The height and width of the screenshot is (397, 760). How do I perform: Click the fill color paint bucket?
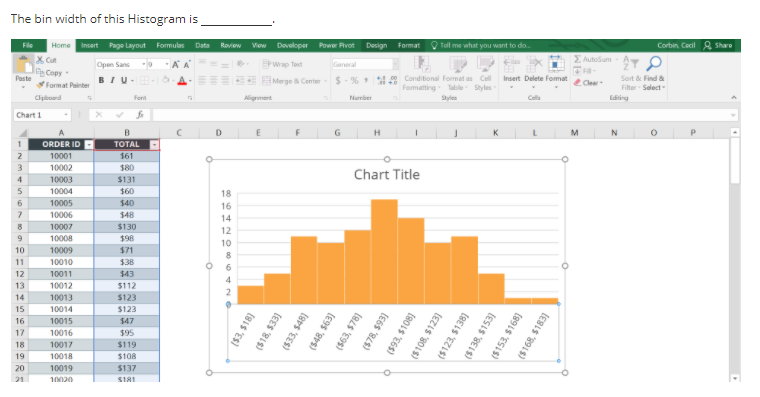click(x=165, y=80)
